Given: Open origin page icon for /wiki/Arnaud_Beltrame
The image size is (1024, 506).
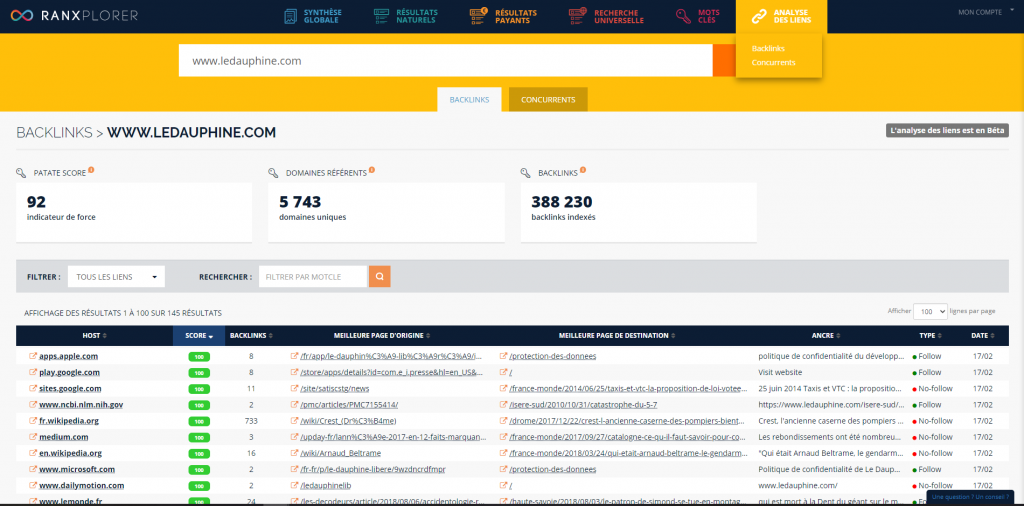Looking at the screenshot, I should point(295,453).
